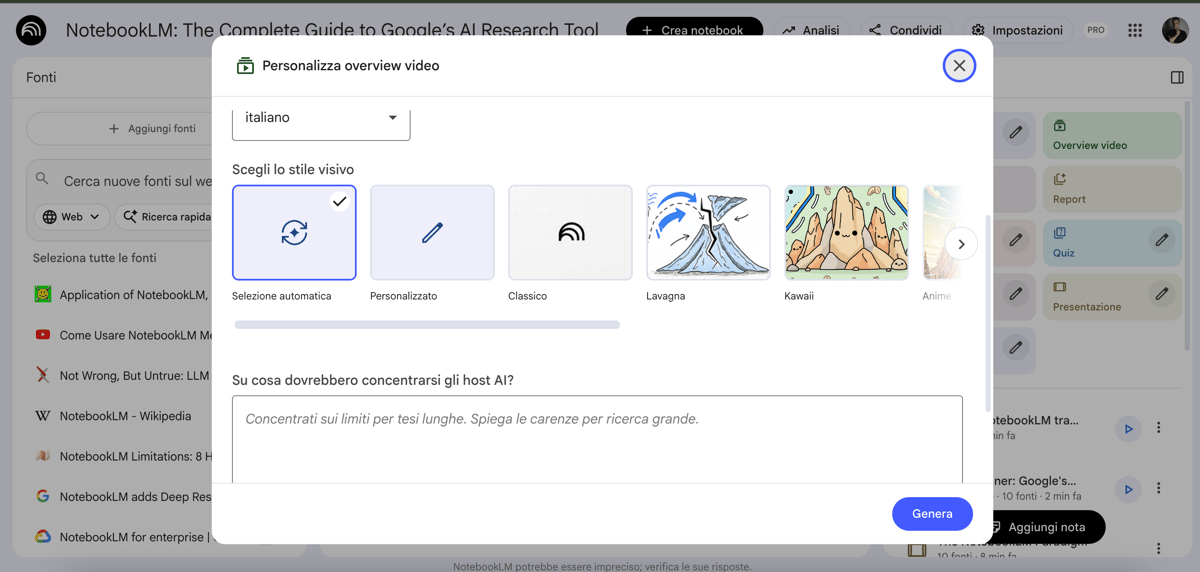Open the Analisi item
This screenshot has width=1200, height=572.
tap(811, 30)
